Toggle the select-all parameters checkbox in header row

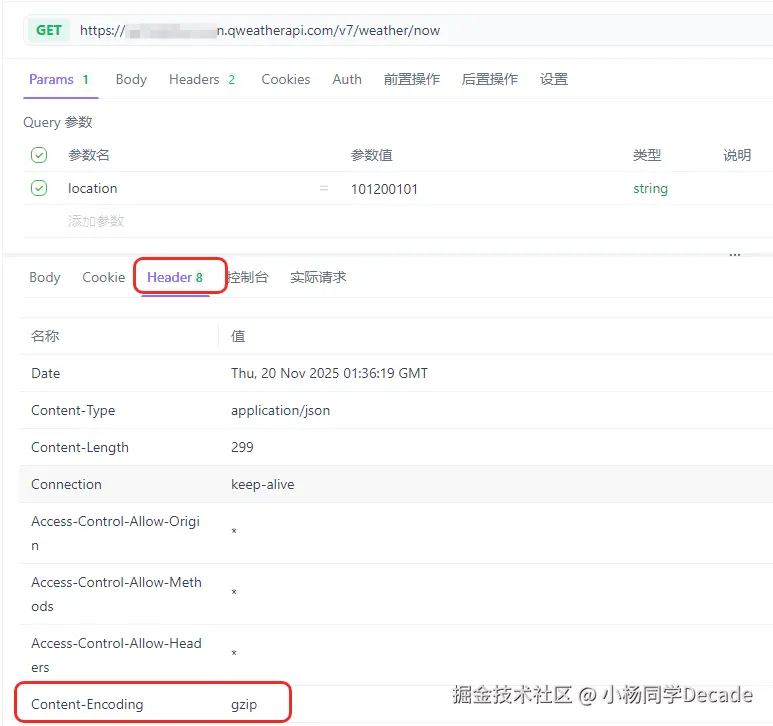[39, 155]
